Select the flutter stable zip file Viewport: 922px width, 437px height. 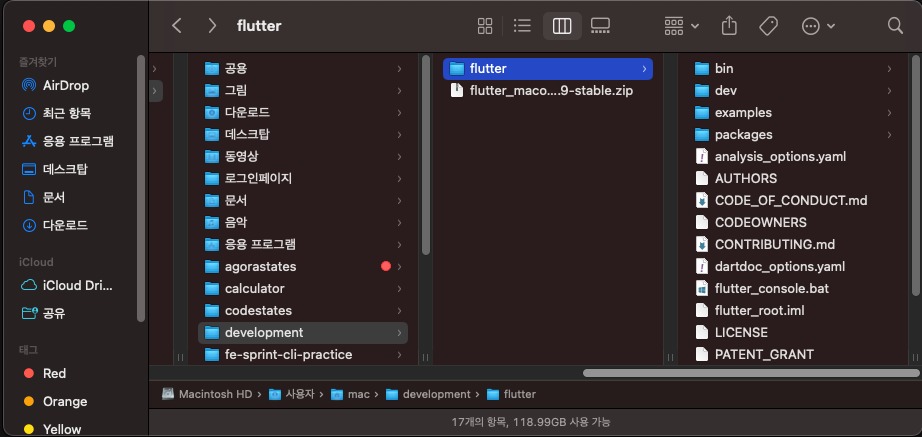[x=547, y=91]
